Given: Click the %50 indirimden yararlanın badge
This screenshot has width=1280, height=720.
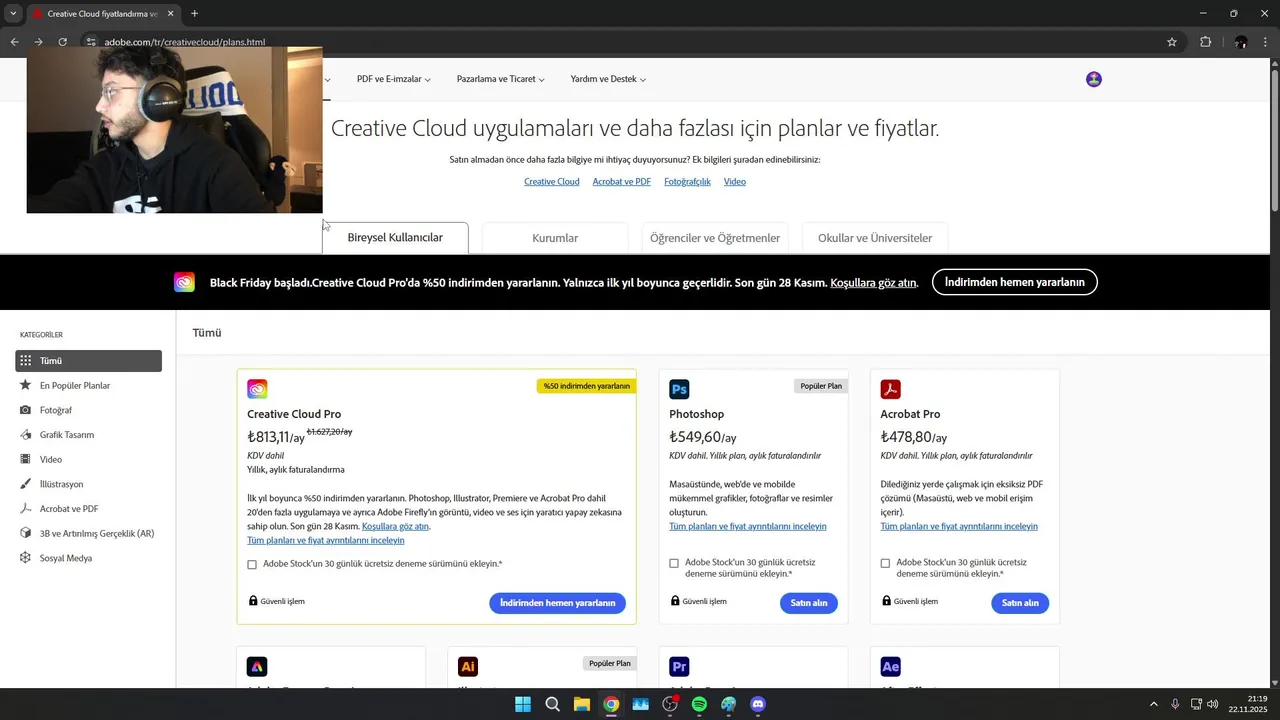Looking at the screenshot, I should coord(586,386).
